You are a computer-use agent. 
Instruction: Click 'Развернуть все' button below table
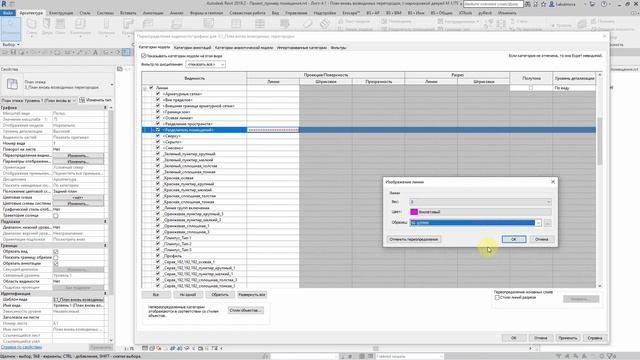(252, 295)
